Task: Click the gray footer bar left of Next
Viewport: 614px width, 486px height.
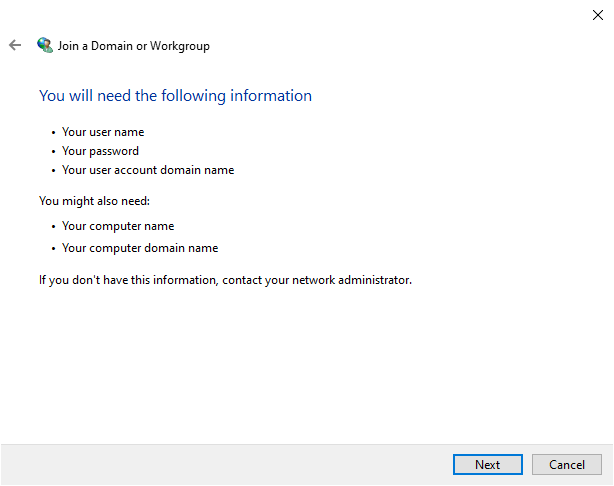Action: pos(220,464)
